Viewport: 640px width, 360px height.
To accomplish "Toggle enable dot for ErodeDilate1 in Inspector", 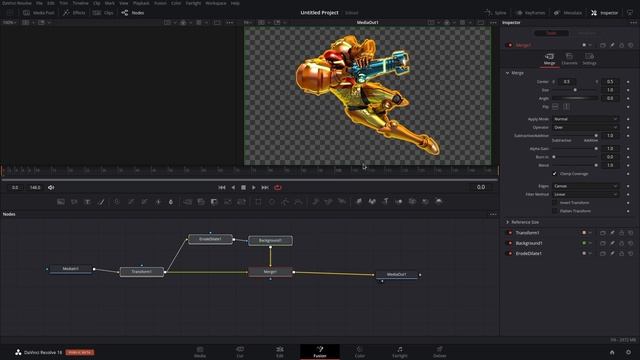I will click(x=510, y=253).
